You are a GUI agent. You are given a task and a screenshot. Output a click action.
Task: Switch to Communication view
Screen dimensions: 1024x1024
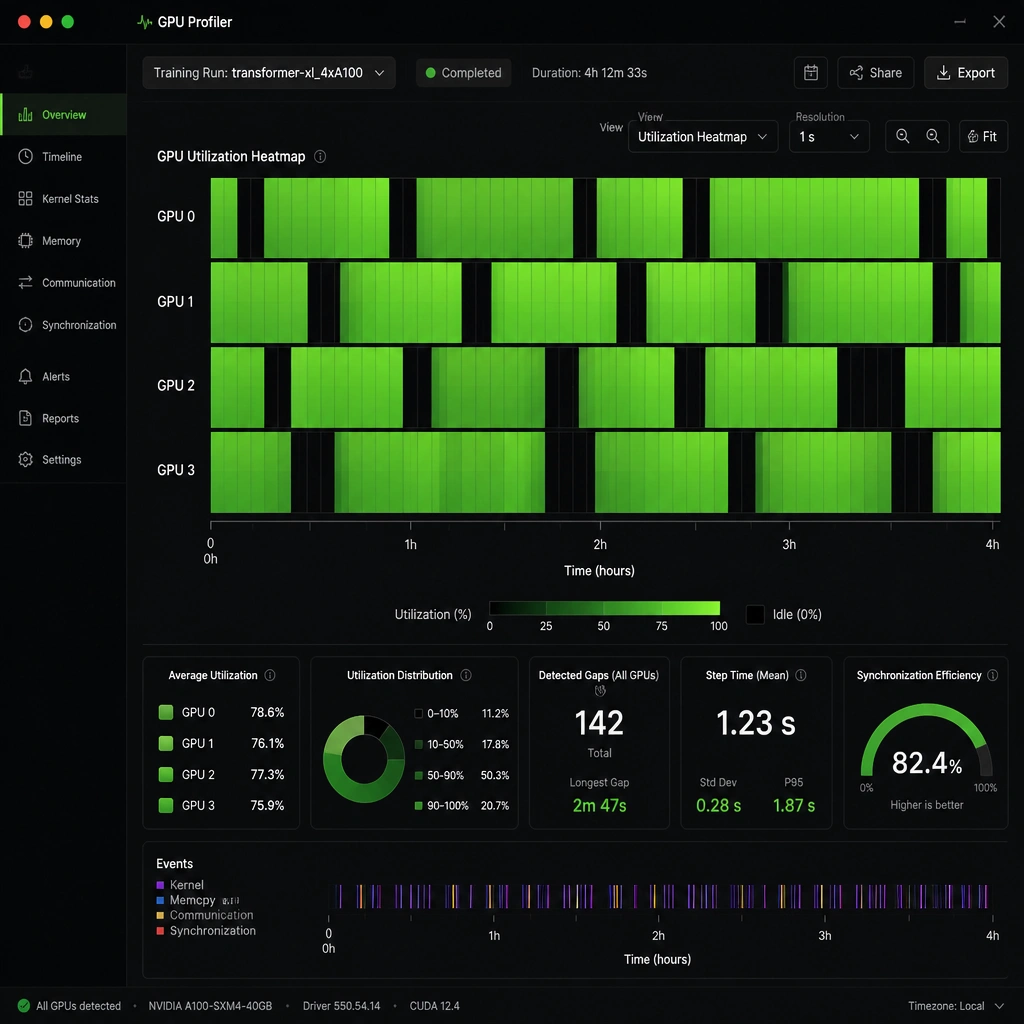[x=63, y=283]
